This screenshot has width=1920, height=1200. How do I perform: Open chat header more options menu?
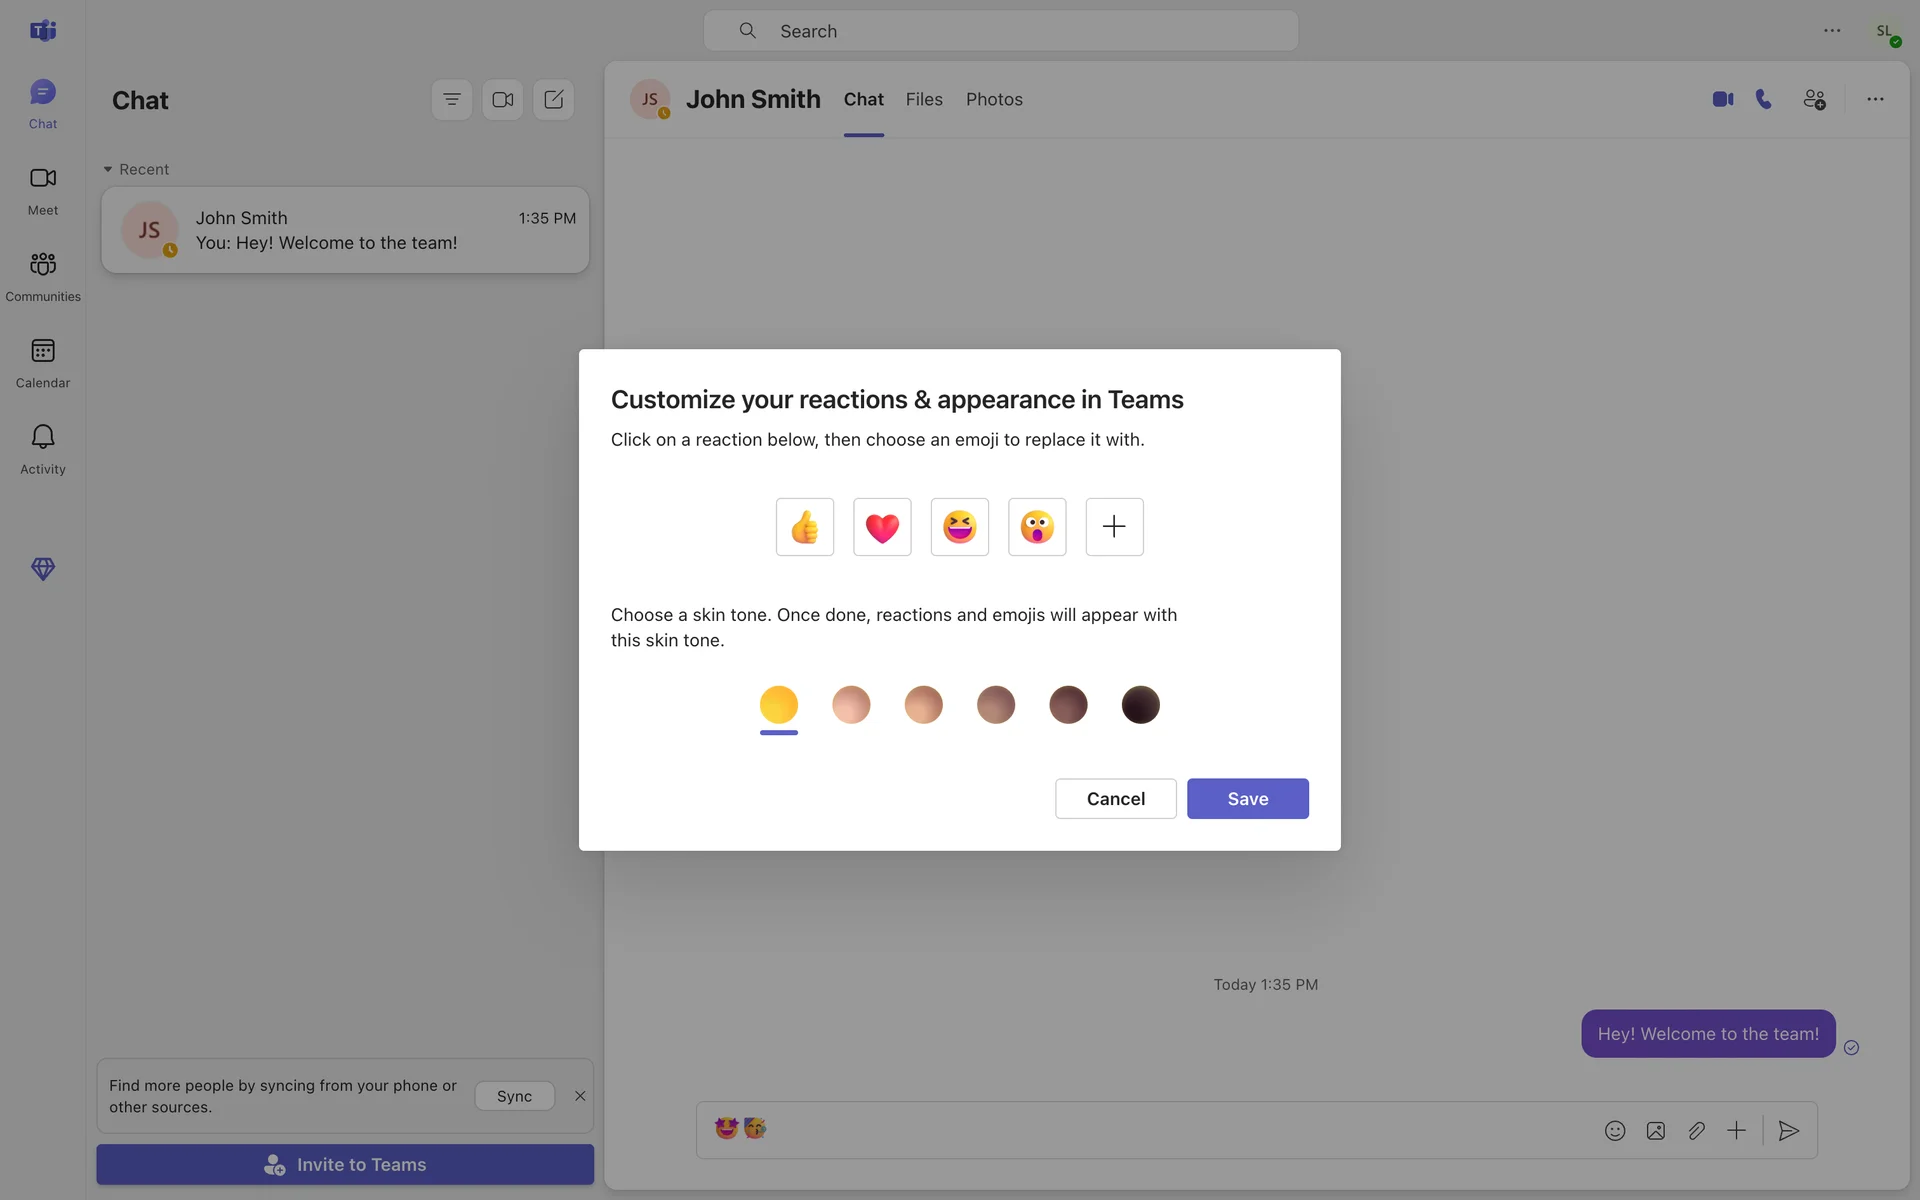1875,99
